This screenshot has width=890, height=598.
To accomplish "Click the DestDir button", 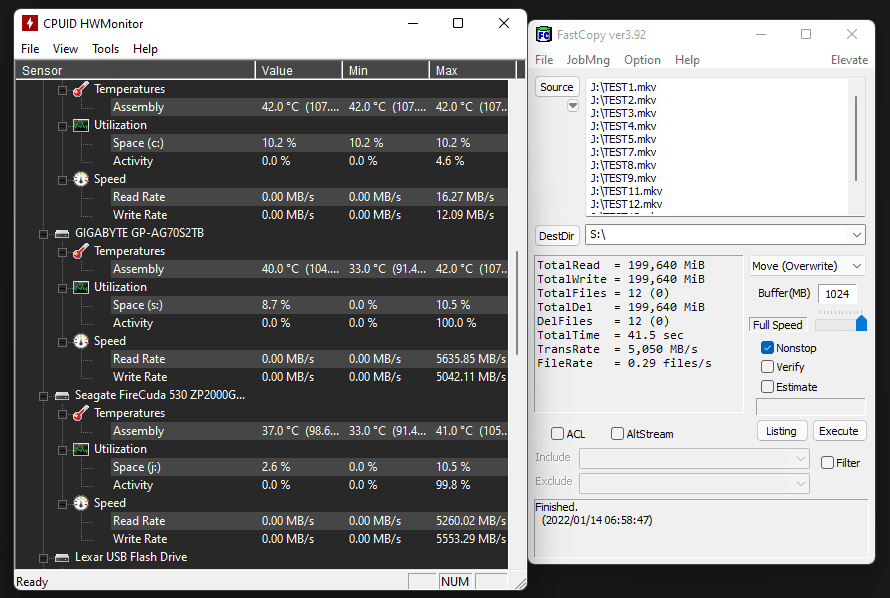I will click(556, 236).
